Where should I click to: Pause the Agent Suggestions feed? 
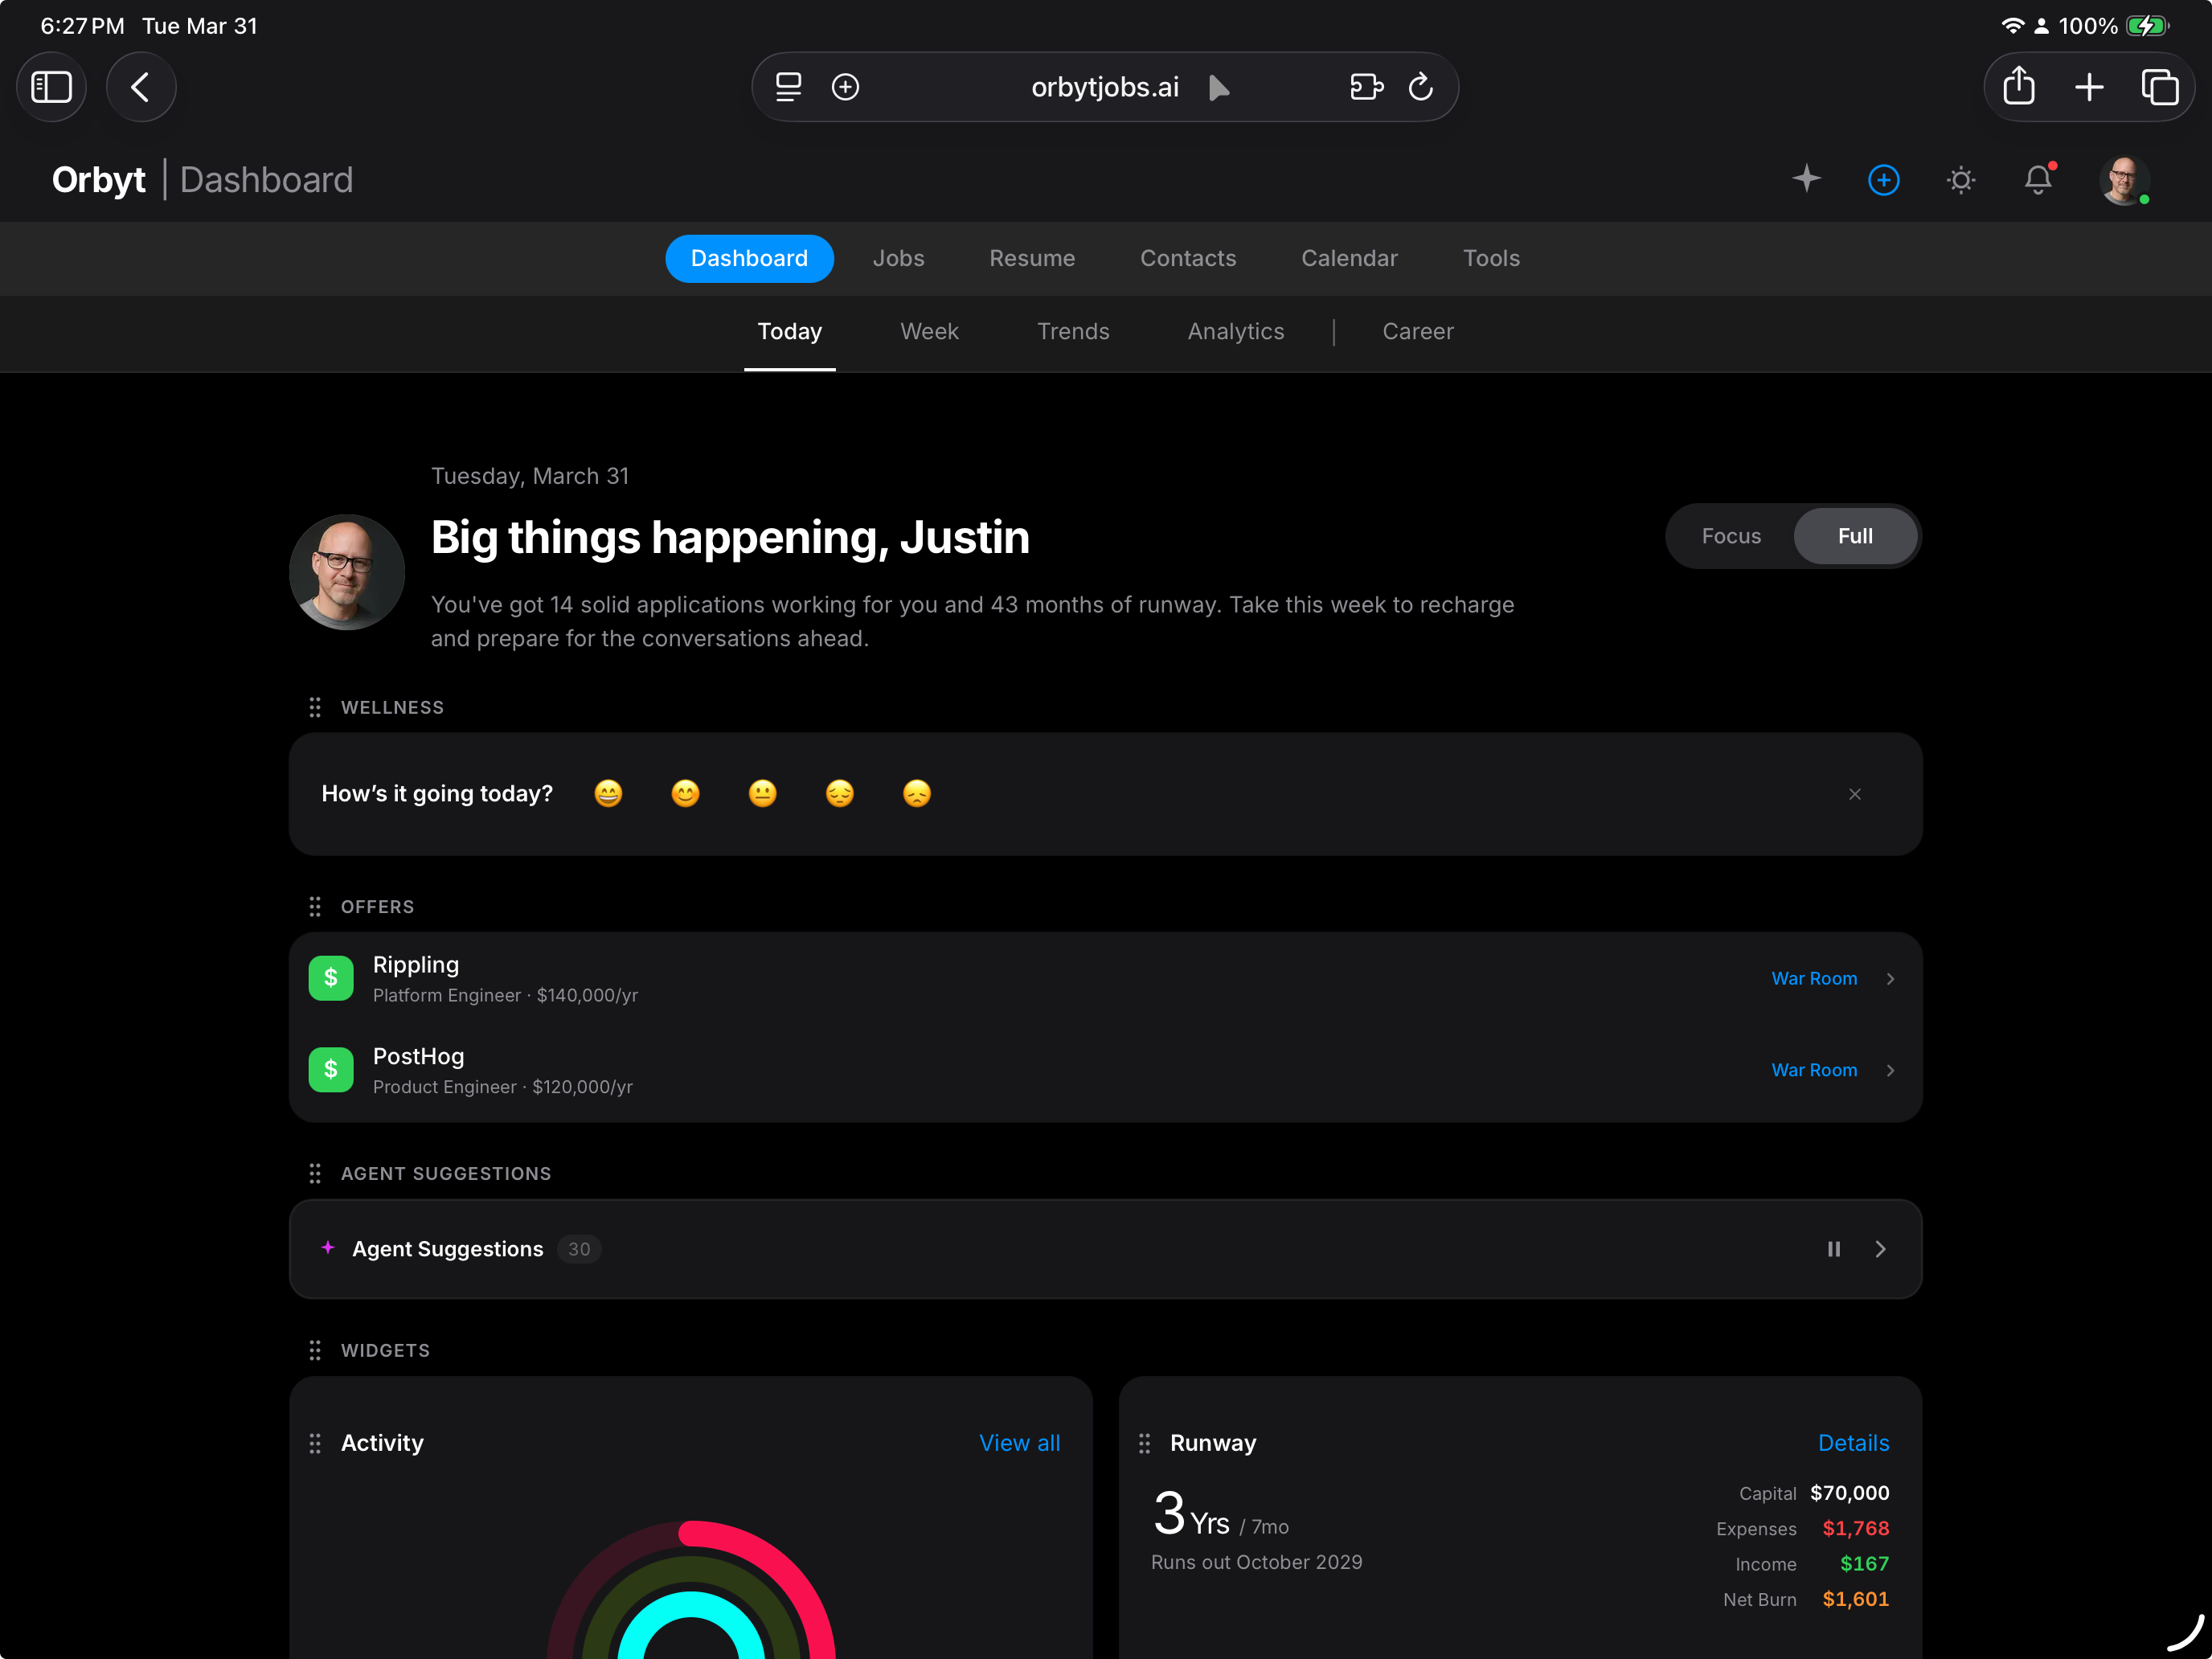tap(1833, 1249)
